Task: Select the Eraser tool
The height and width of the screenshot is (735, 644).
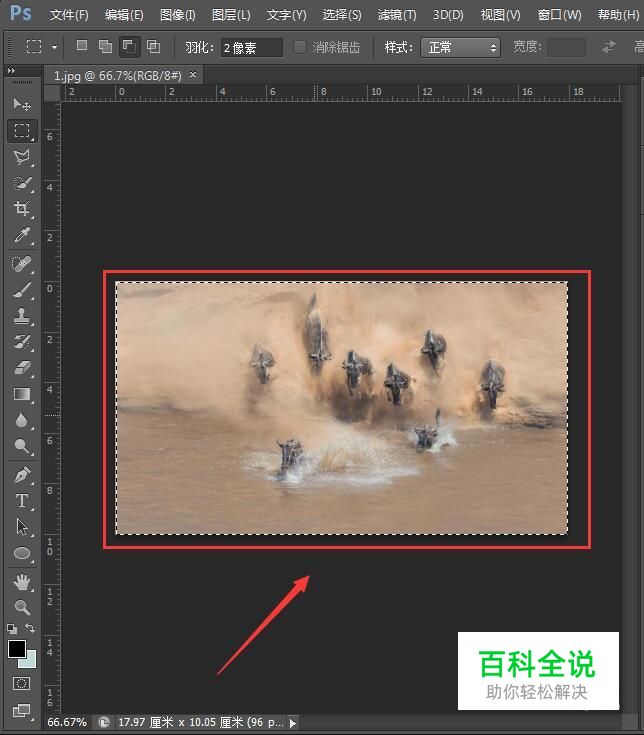Action: 22,368
